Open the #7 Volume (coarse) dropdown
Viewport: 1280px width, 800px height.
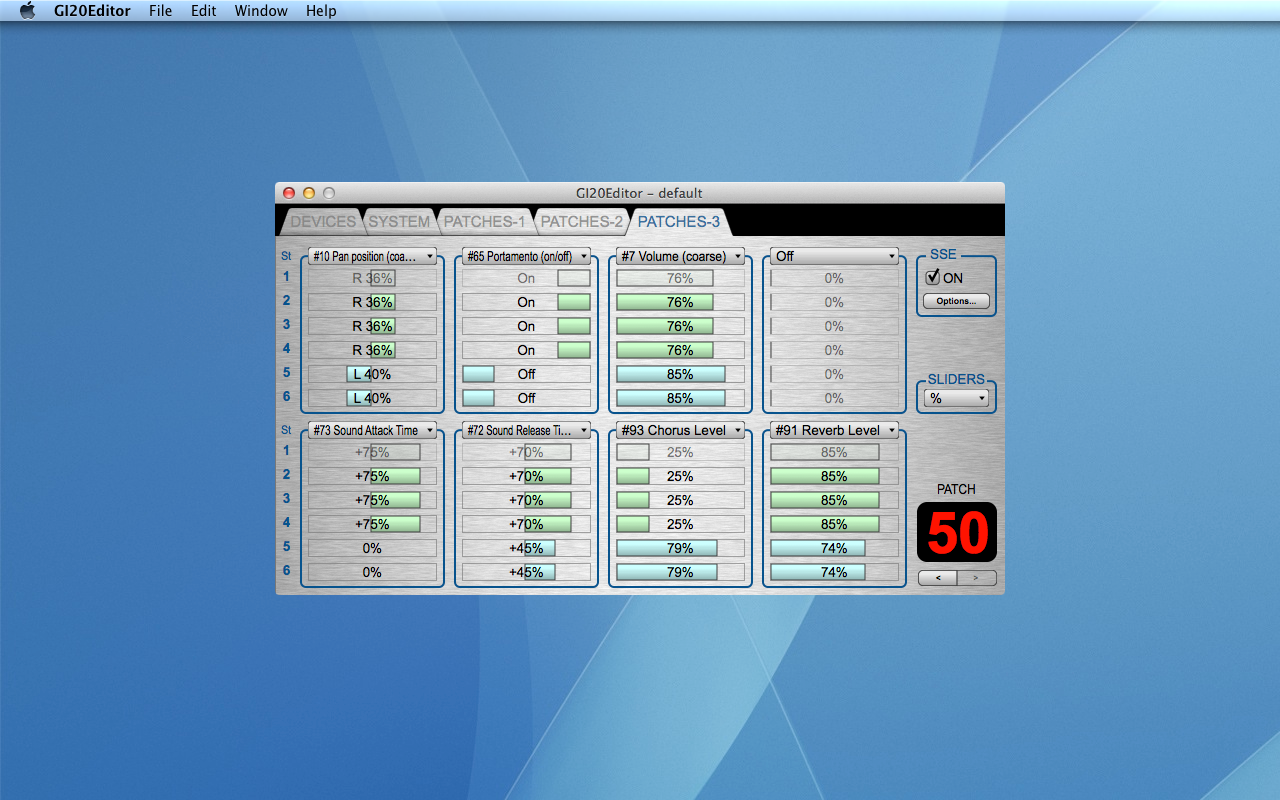pyautogui.click(x=680, y=256)
